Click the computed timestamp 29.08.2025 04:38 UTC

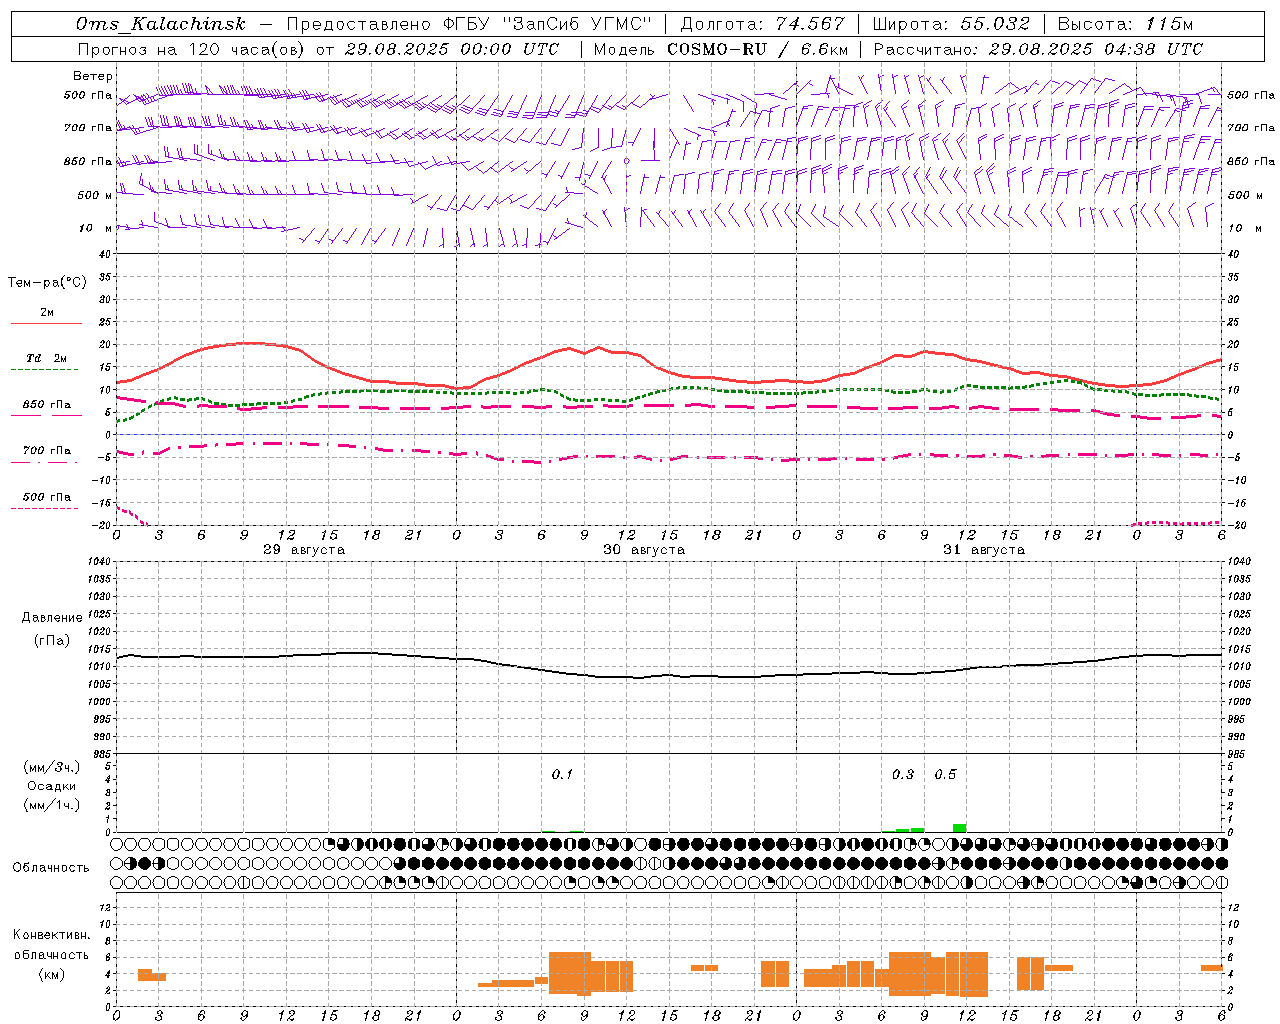pos(1096,49)
